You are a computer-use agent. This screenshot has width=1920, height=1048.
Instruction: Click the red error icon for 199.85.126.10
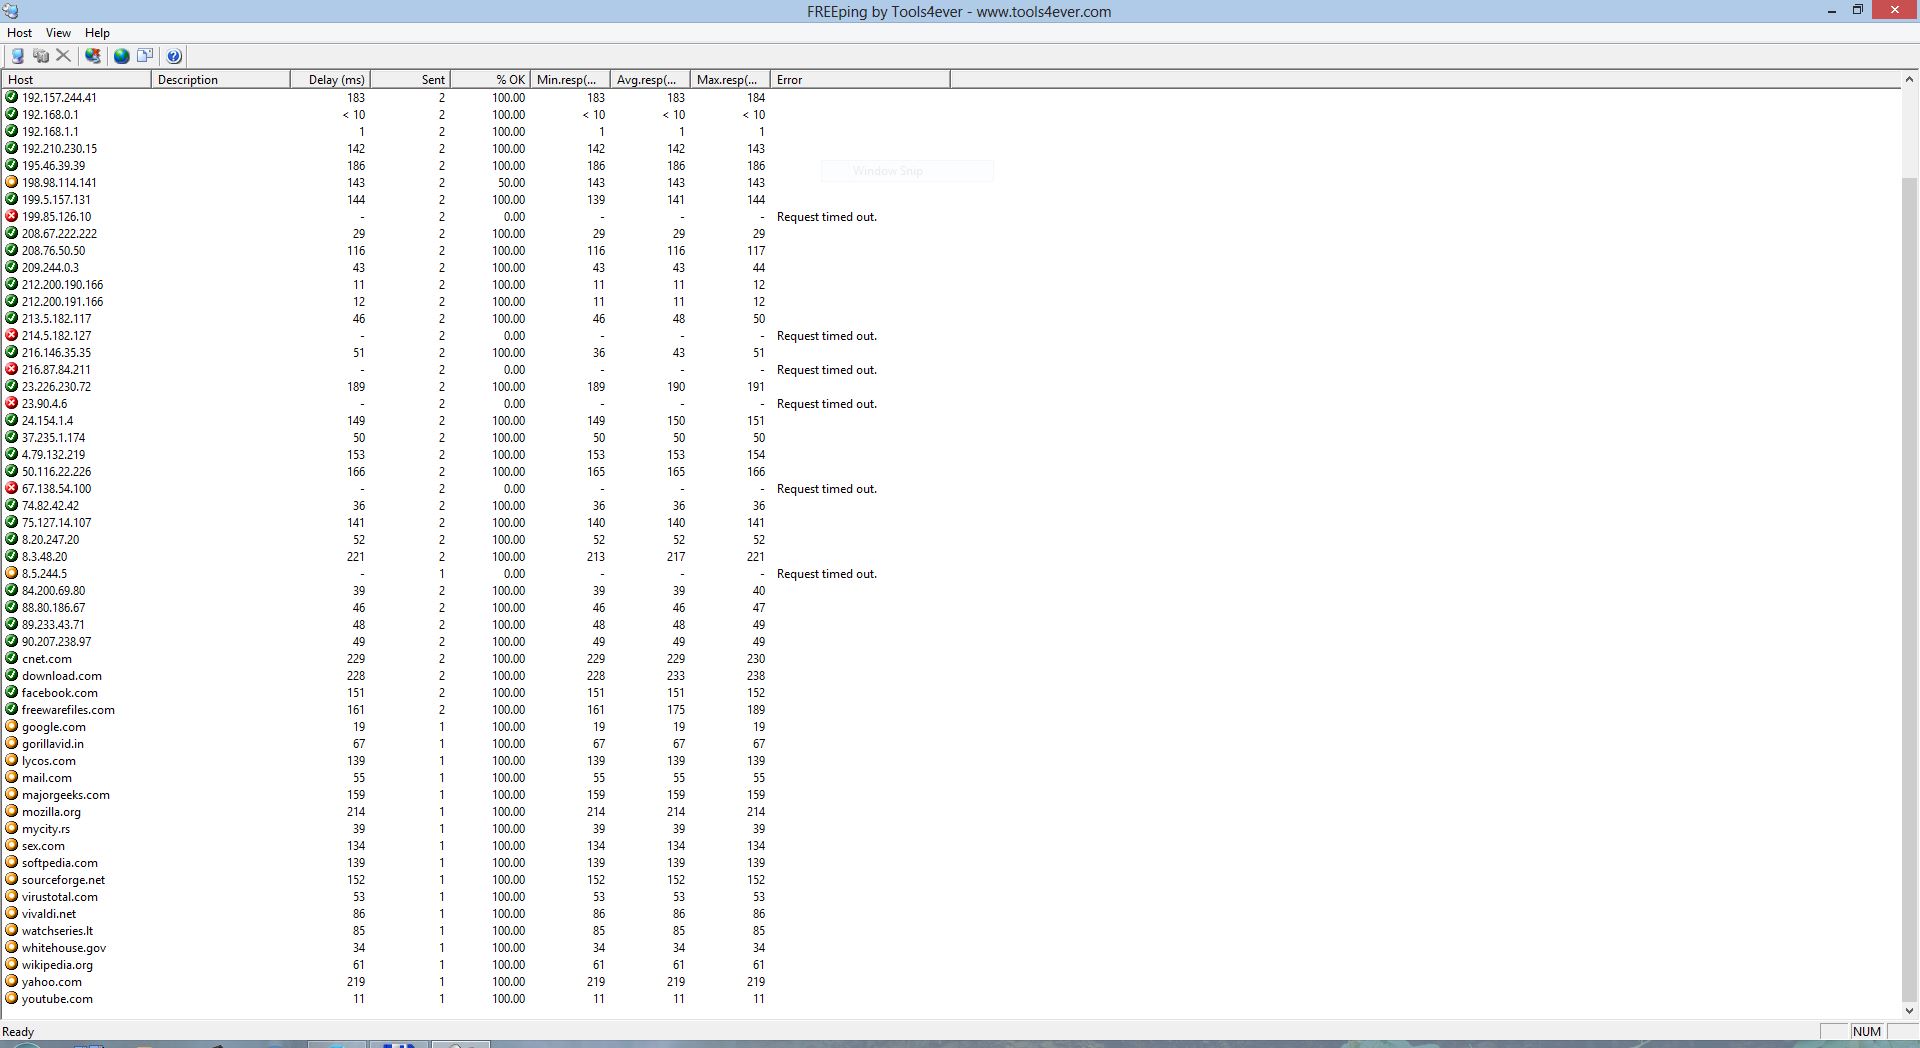tap(12, 216)
